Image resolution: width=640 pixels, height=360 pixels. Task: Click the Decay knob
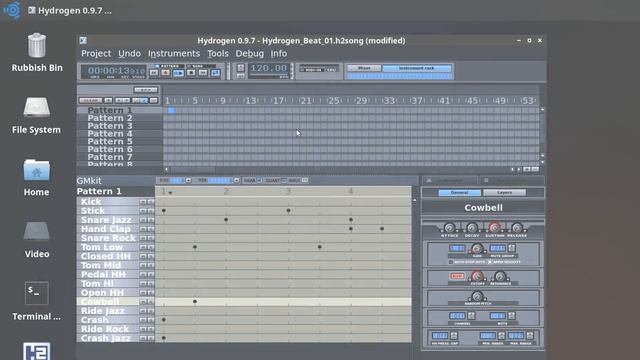tap(472, 228)
